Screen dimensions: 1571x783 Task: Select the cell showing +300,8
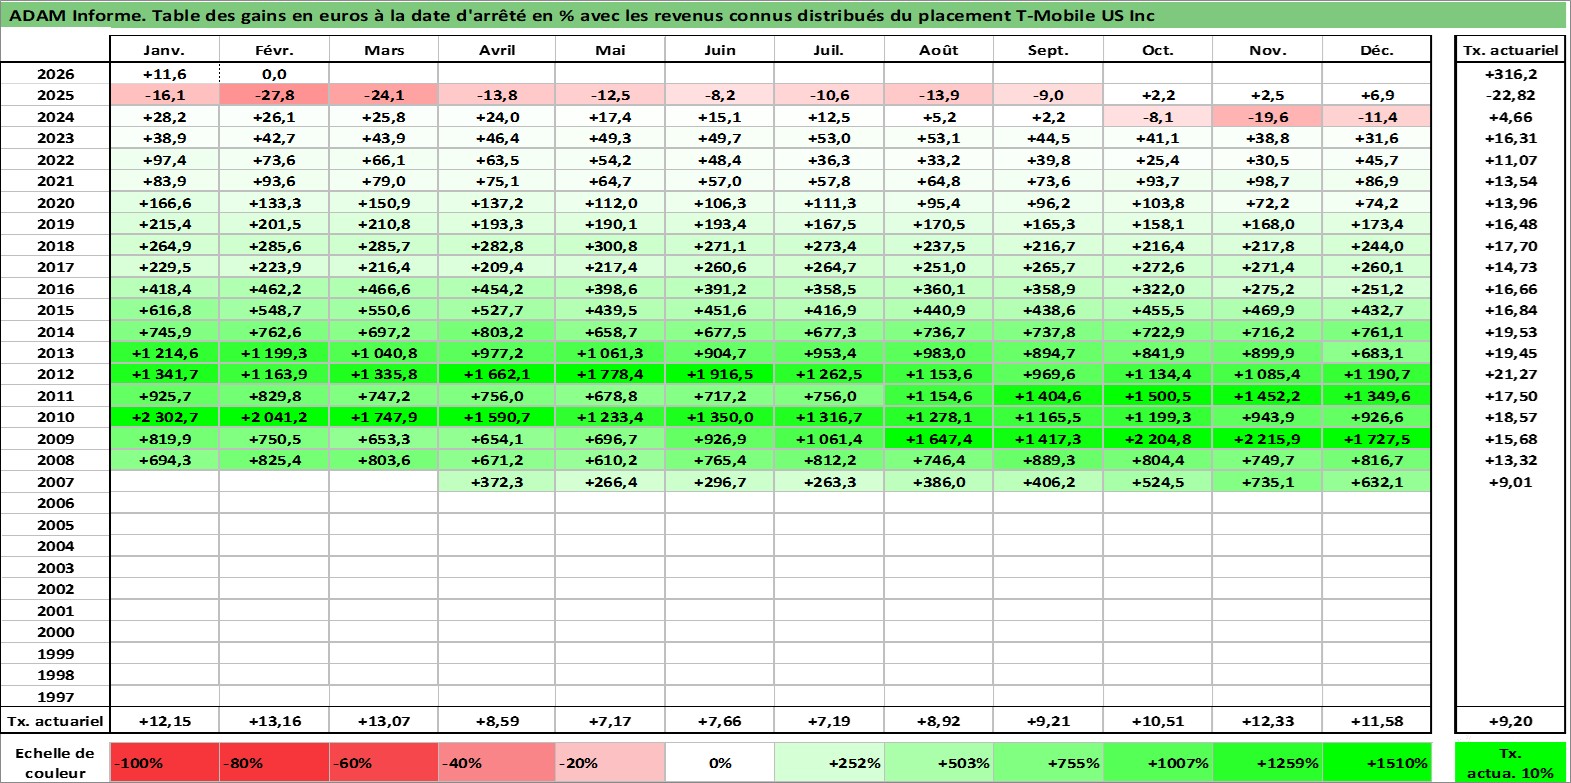(610, 246)
